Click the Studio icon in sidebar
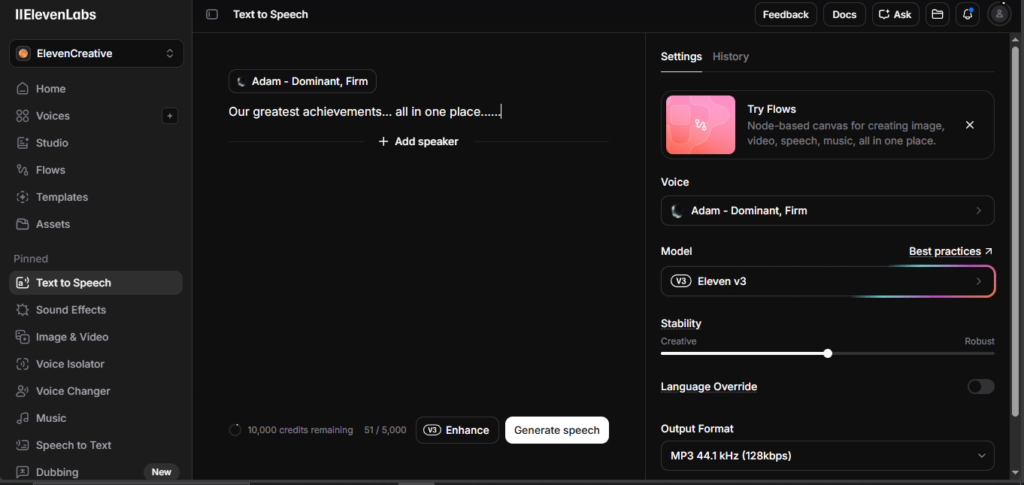The image size is (1024, 485). pyautogui.click(x=23, y=143)
